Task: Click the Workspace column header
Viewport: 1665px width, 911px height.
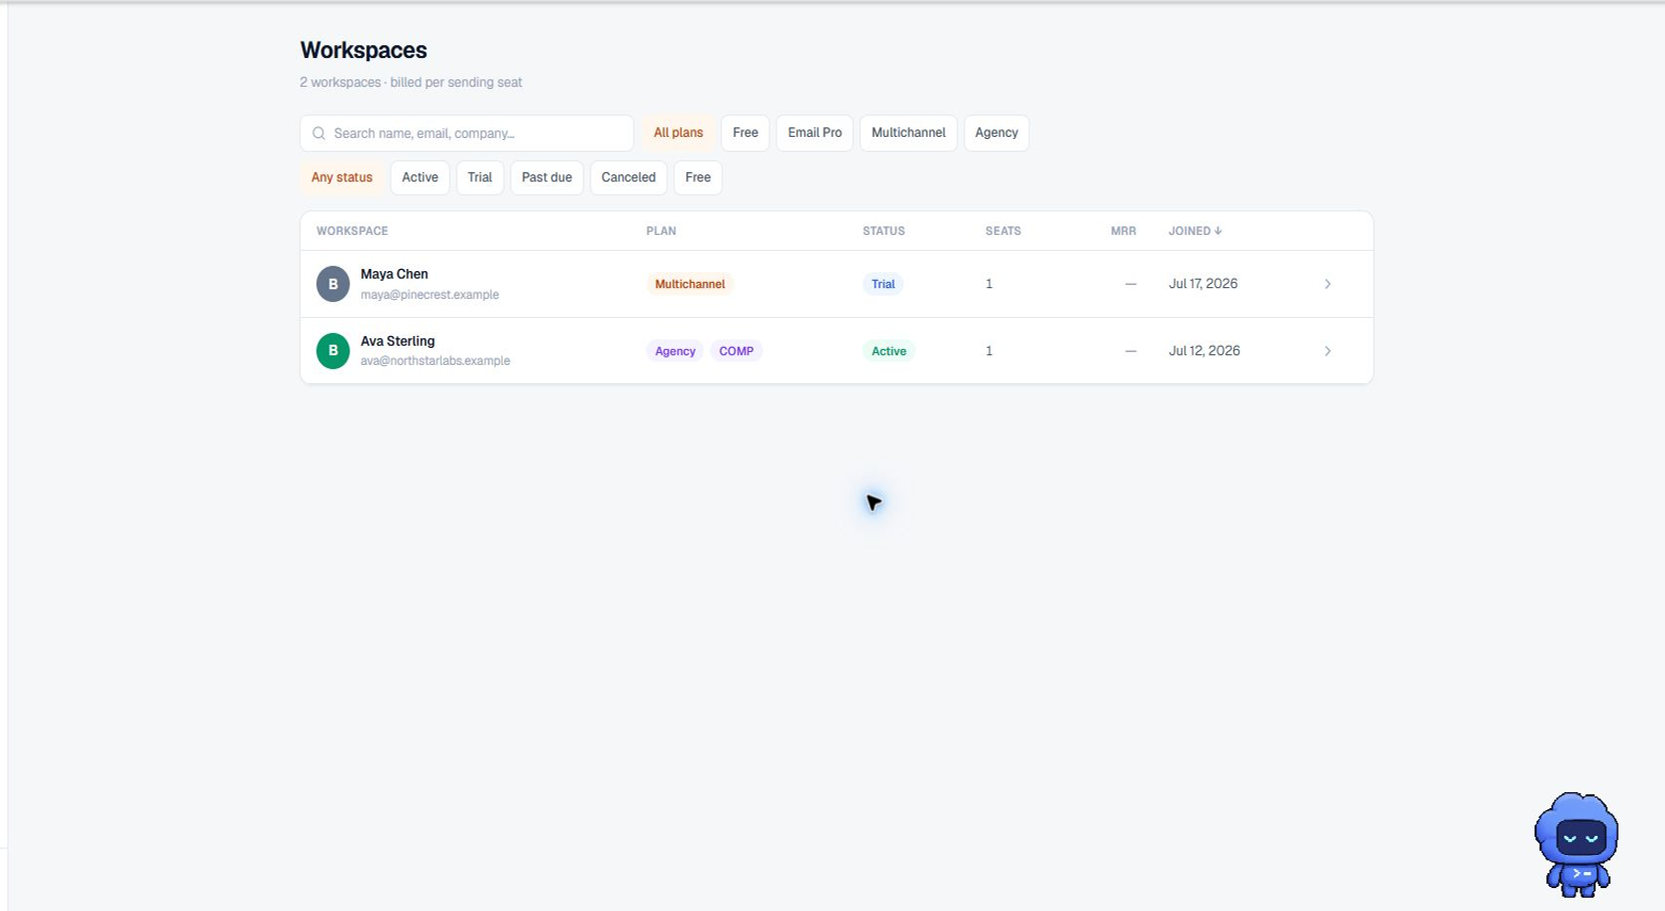Action: tap(352, 231)
